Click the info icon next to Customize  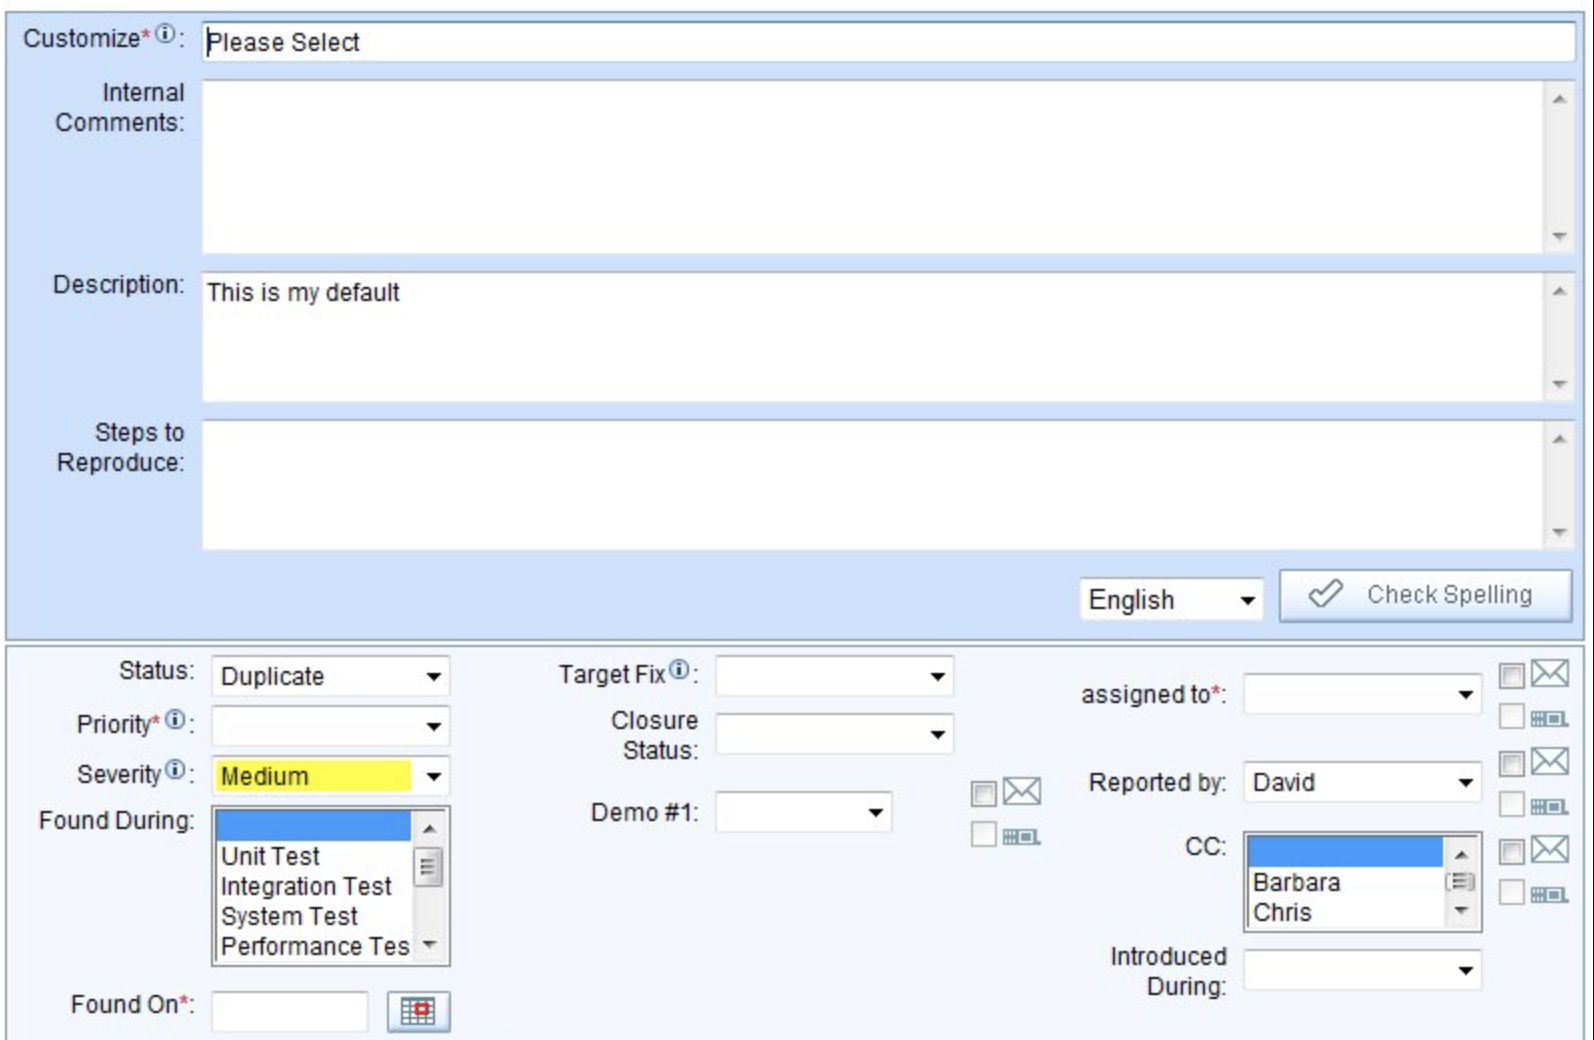pyautogui.click(x=165, y=35)
